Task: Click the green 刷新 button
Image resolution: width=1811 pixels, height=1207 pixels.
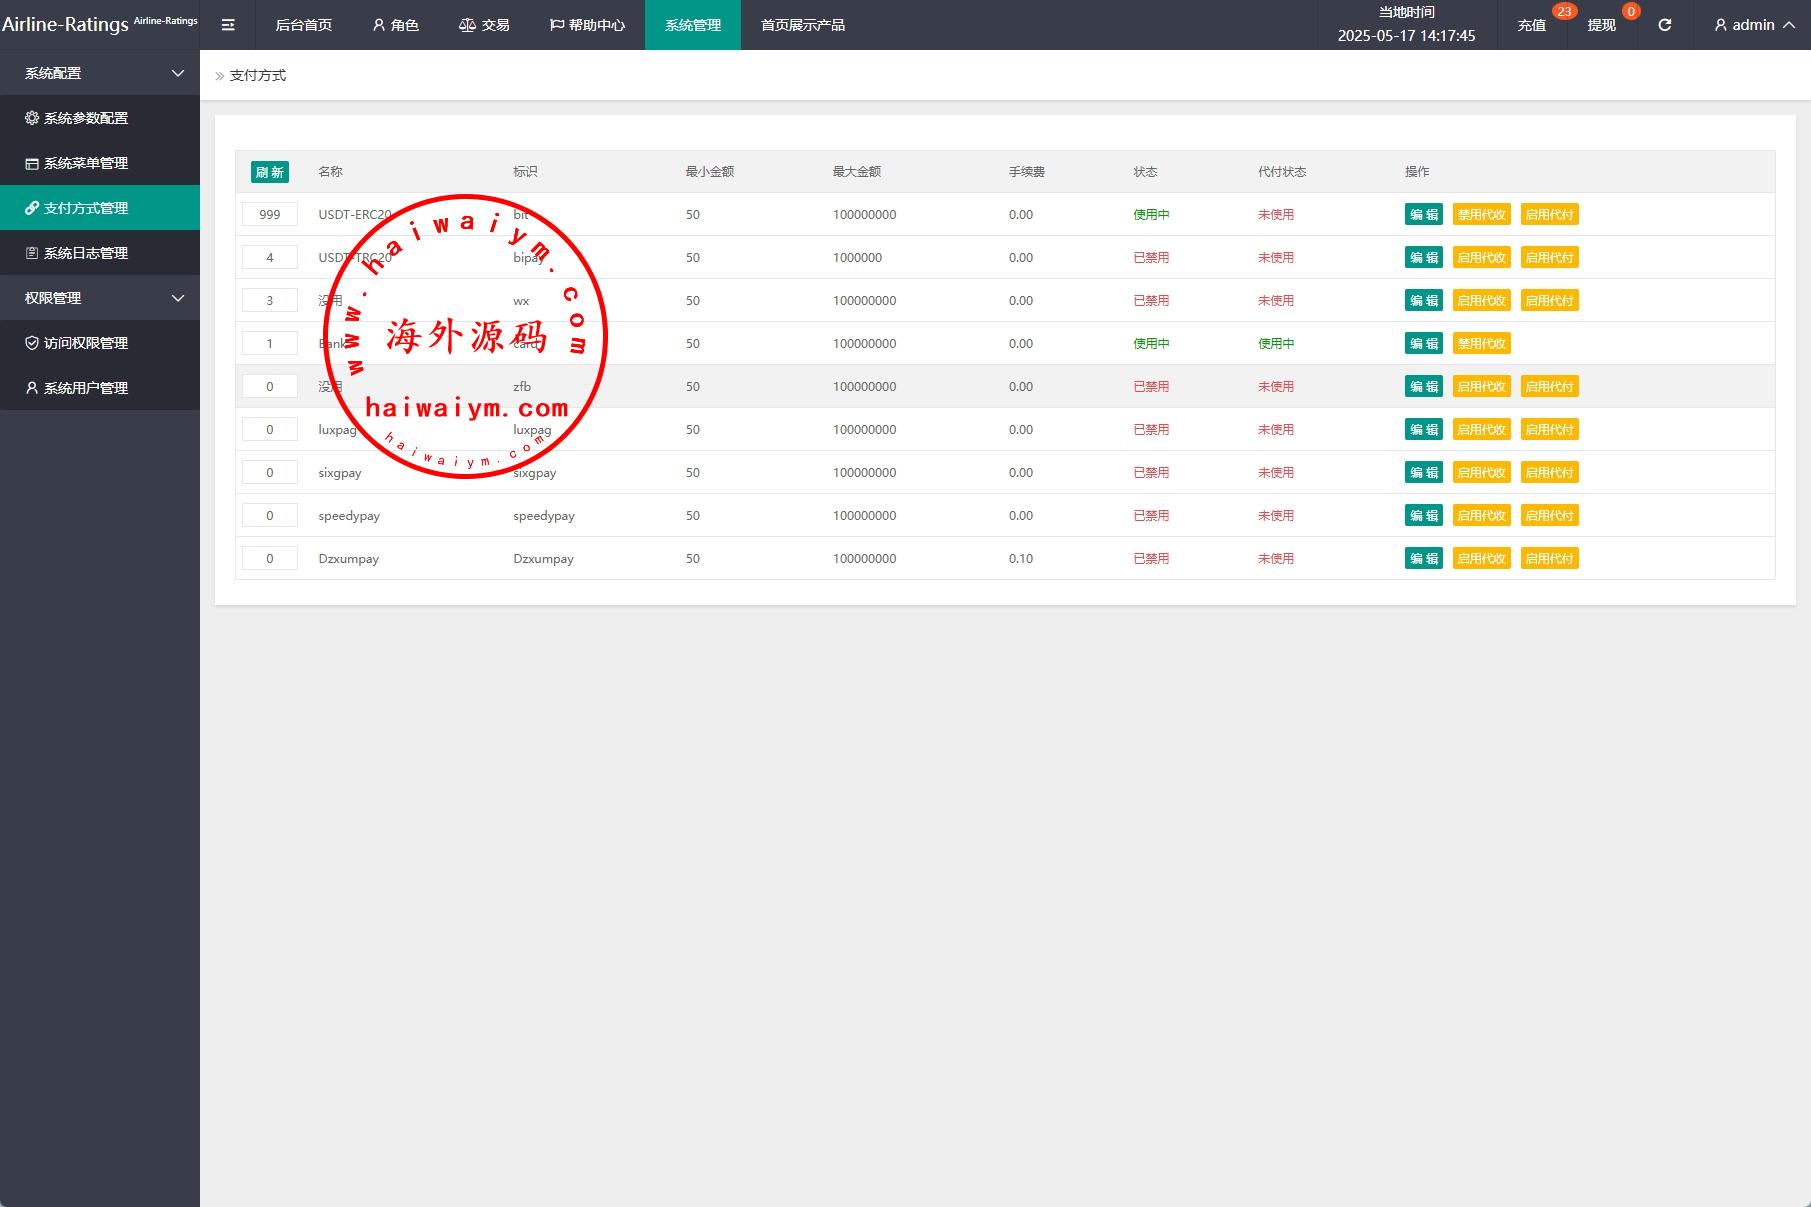Action: (269, 172)
